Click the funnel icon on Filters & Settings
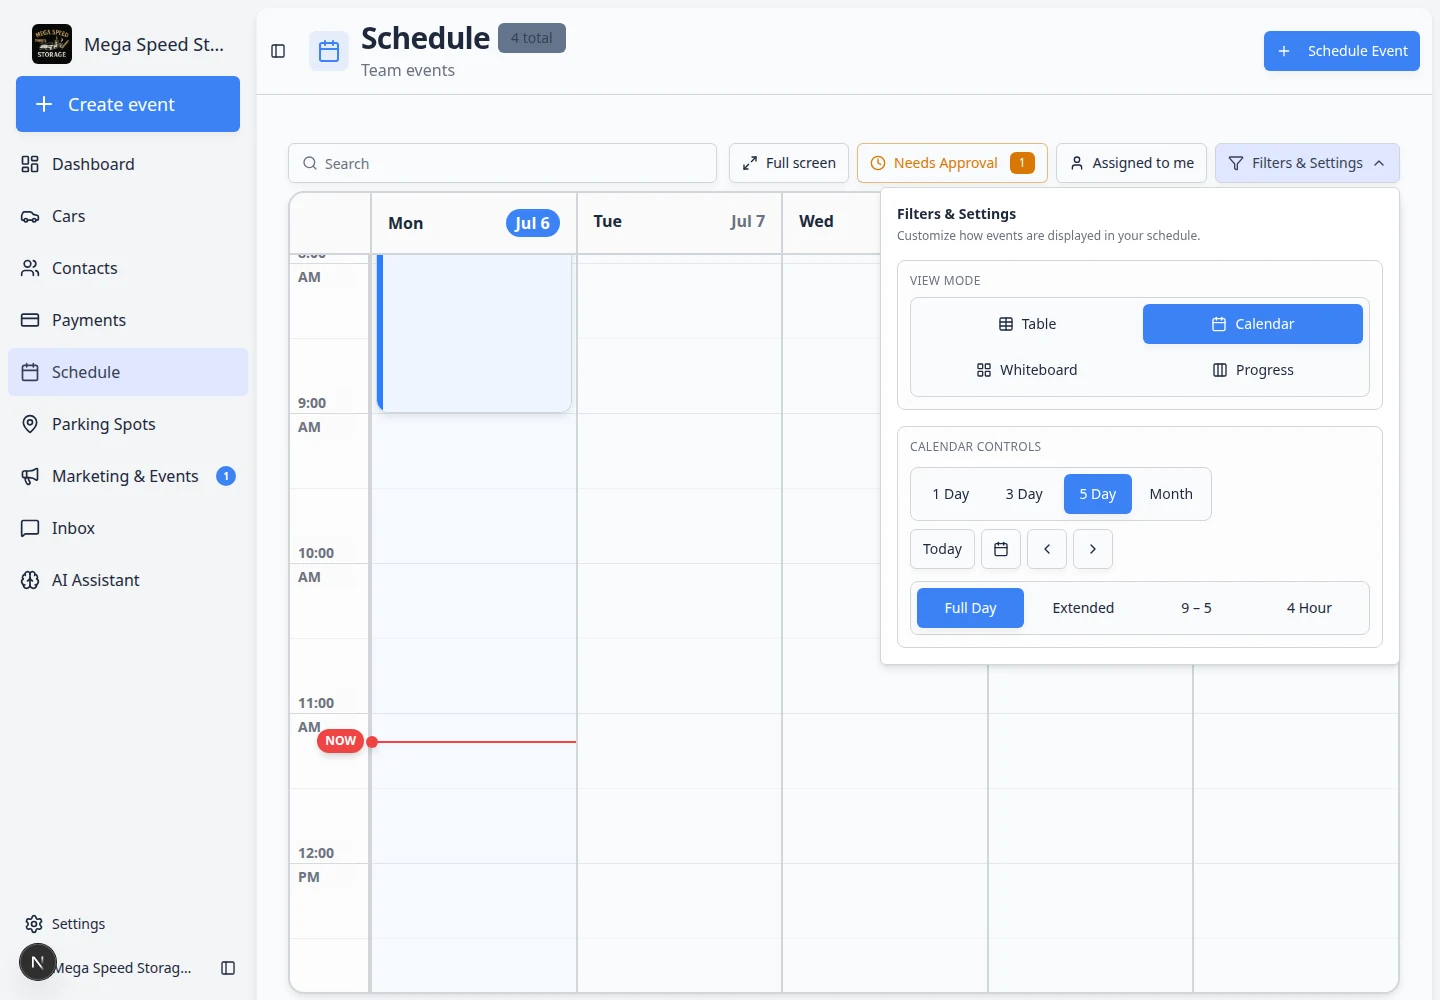The height and width of the screenshot is (1000, 1440). click(1236, 163)
